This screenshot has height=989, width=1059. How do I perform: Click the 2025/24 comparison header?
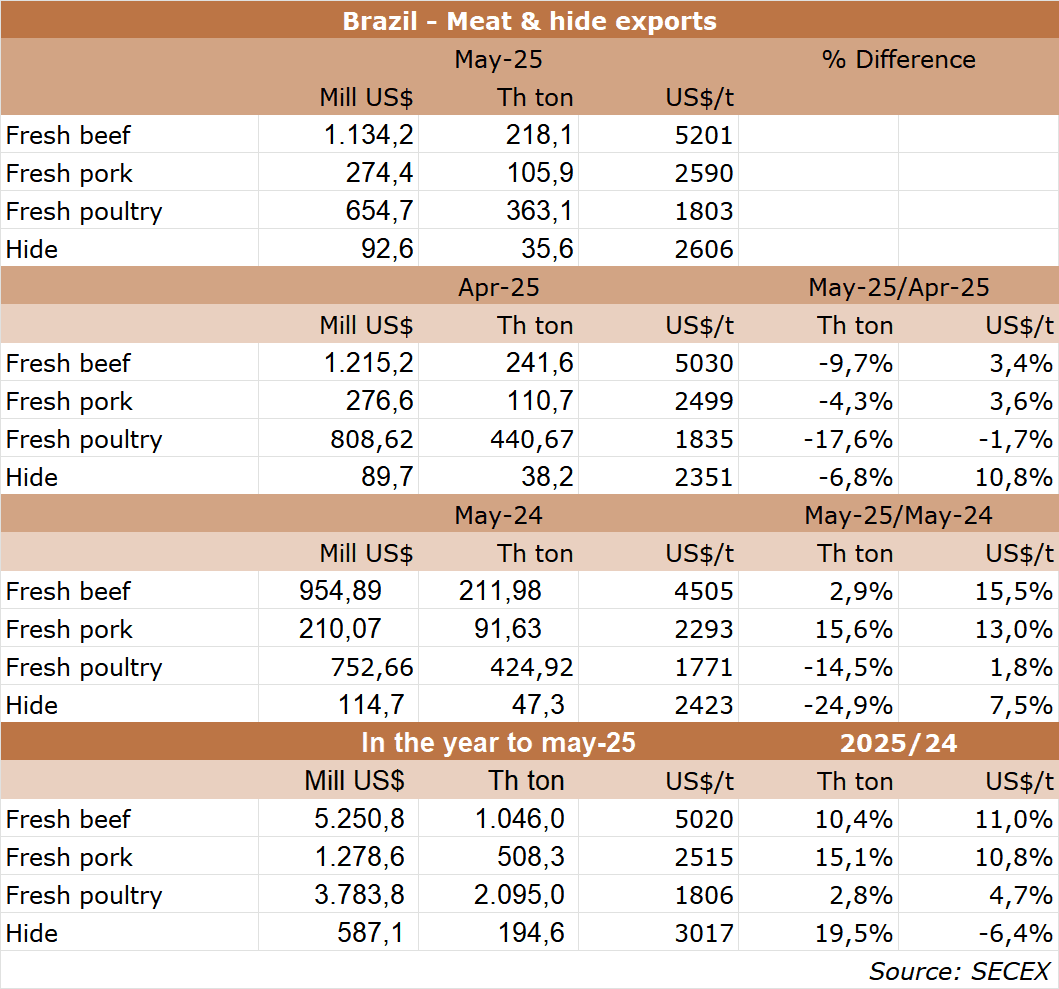(x=898, y=744)
